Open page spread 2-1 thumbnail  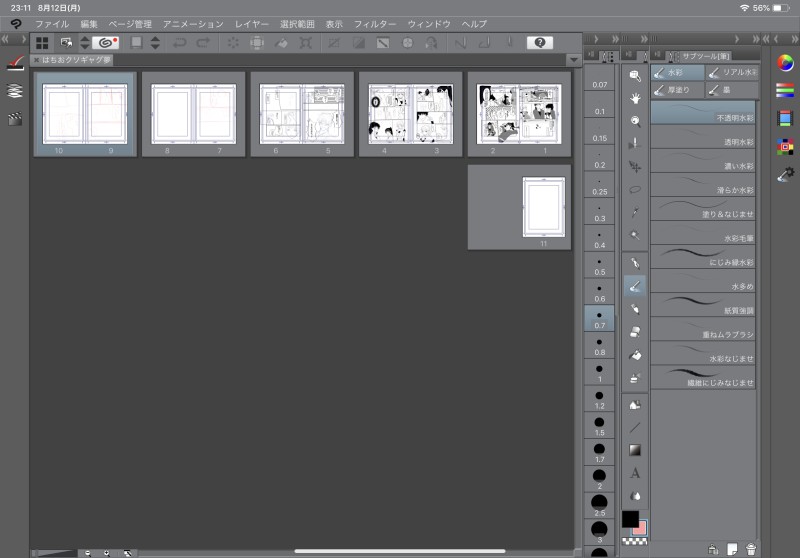519,114
